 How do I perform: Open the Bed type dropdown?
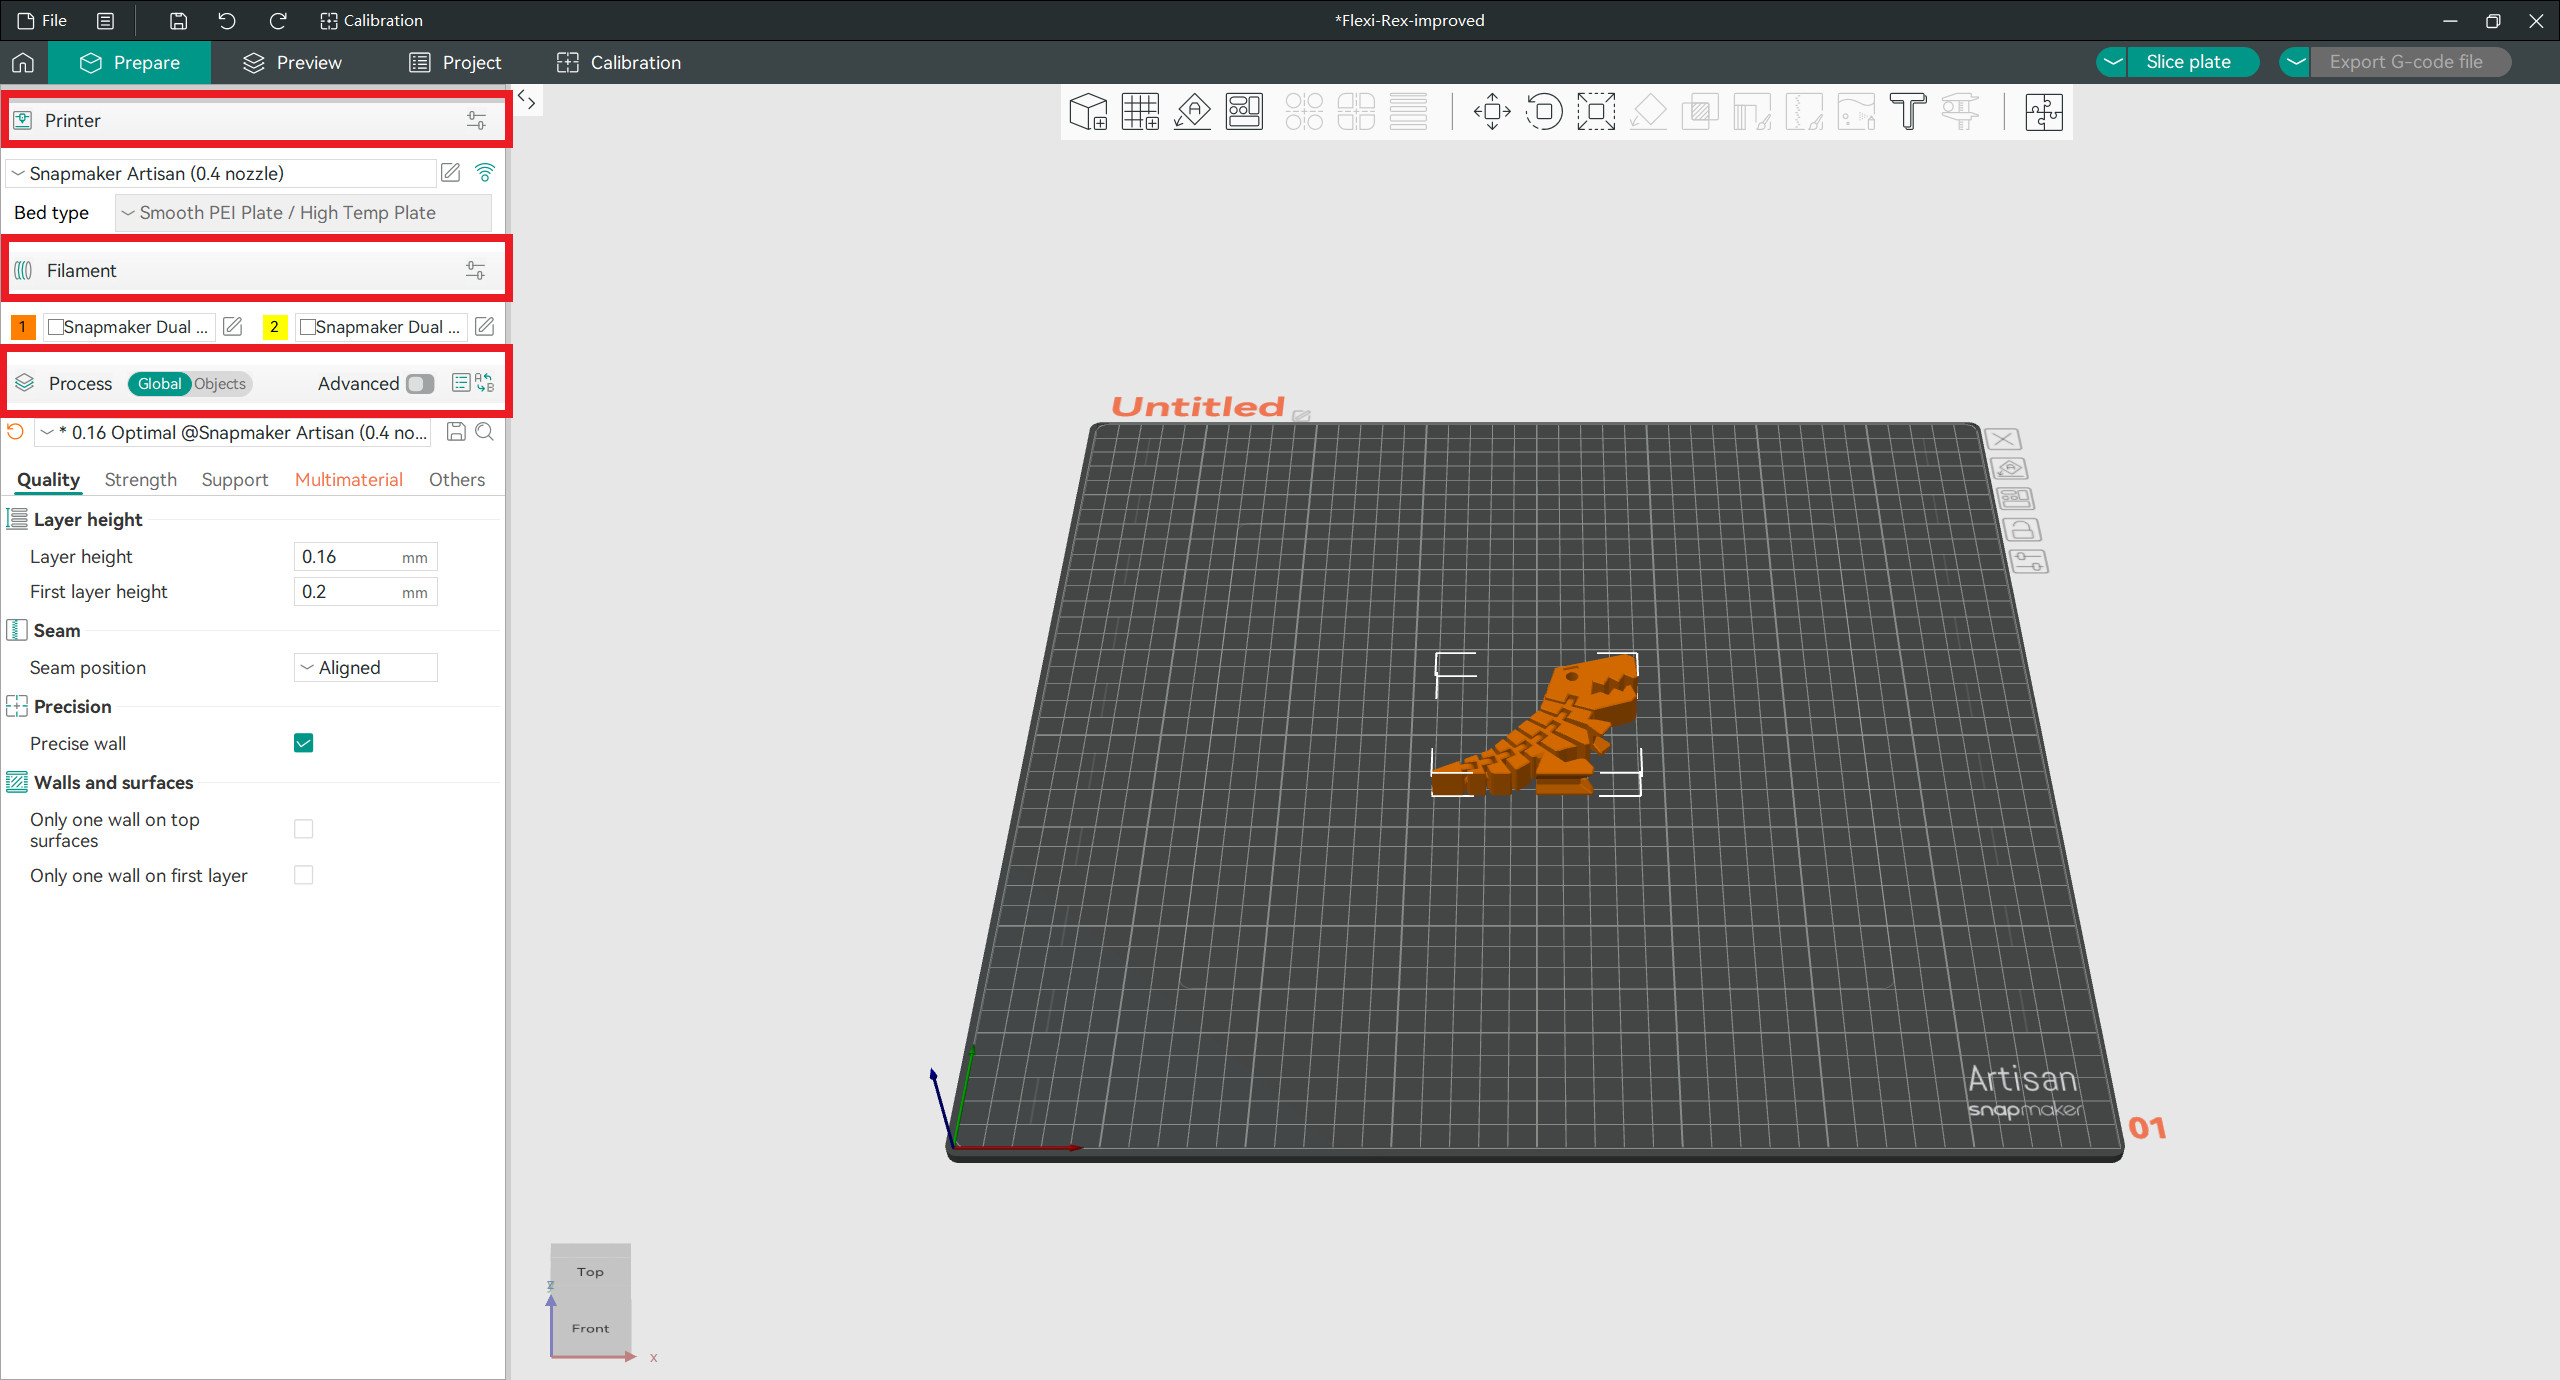[x=301, y=212]
